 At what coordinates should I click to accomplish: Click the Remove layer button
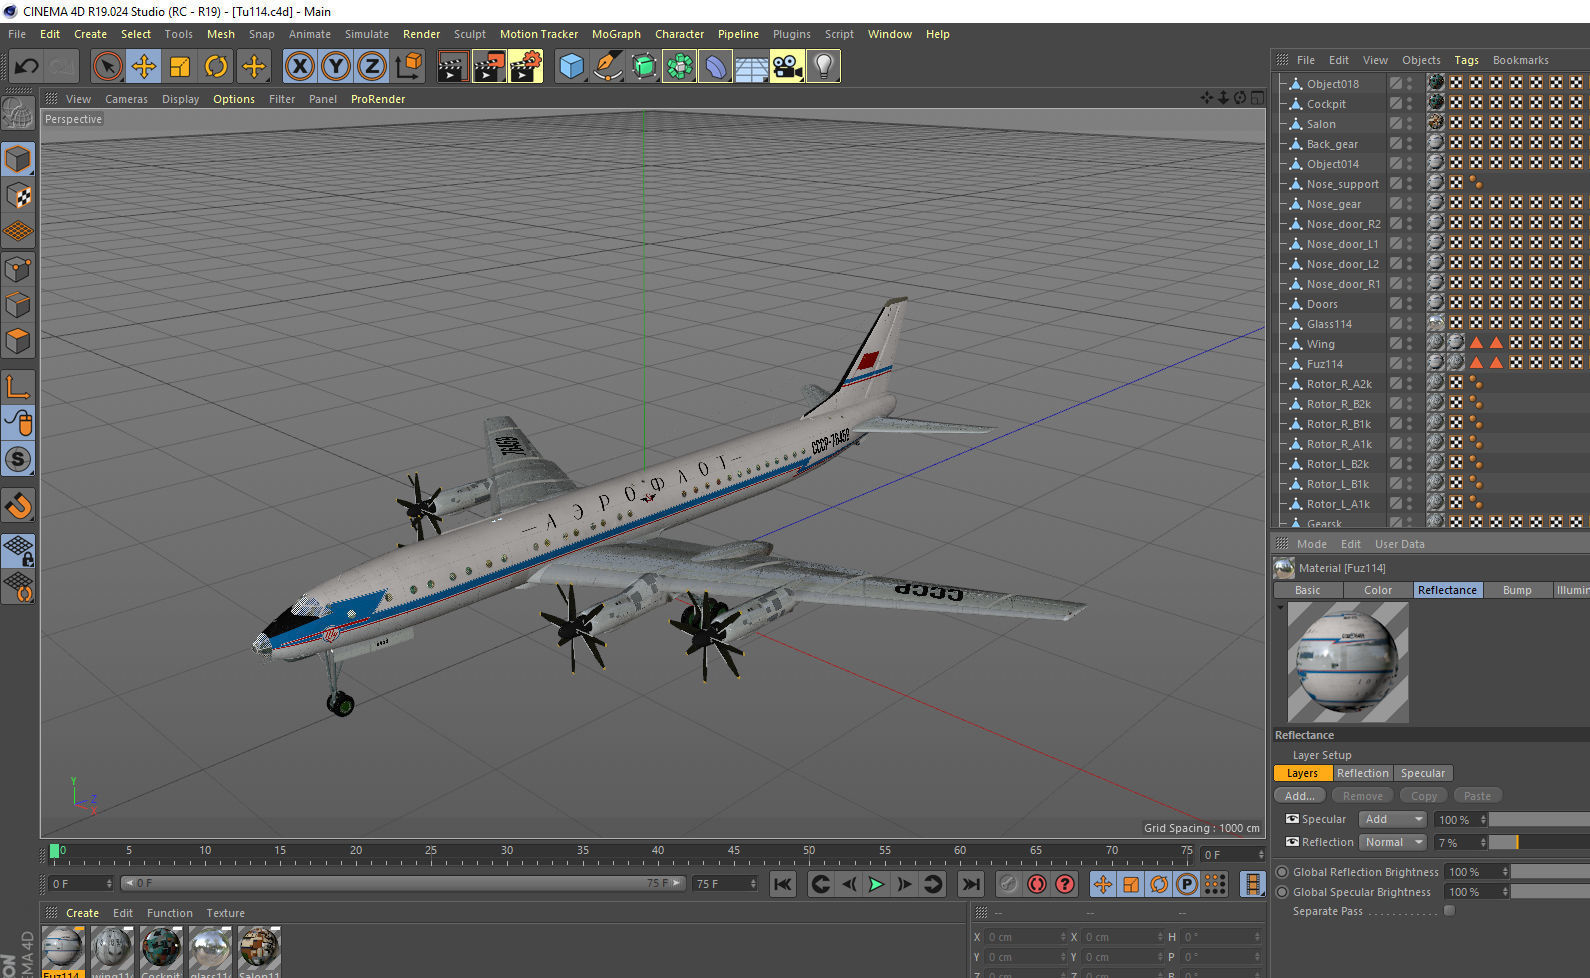click(1362, 796)
